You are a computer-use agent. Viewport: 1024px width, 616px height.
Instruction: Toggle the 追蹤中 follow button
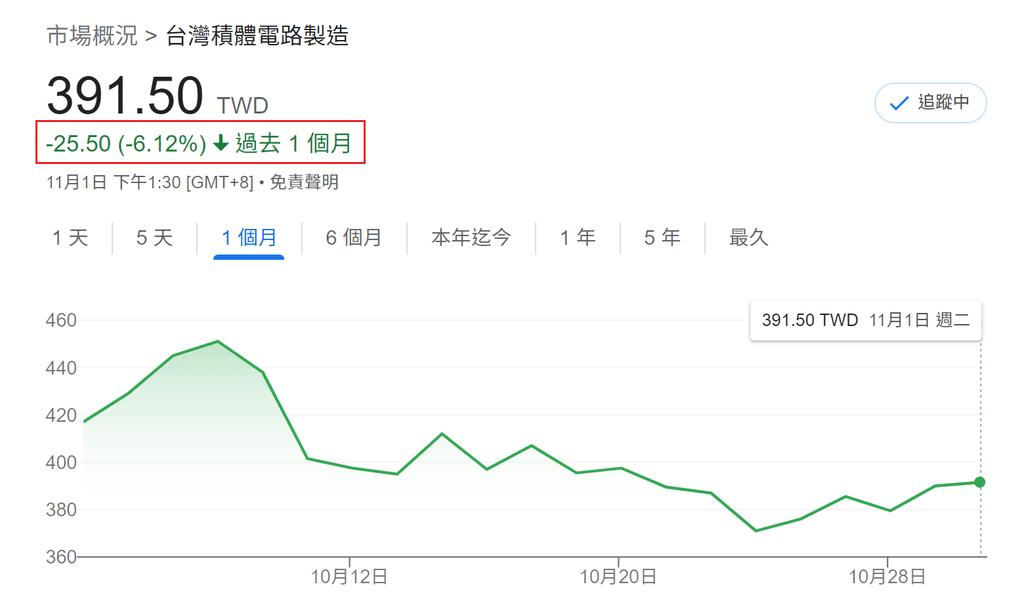tap(930, 103)
